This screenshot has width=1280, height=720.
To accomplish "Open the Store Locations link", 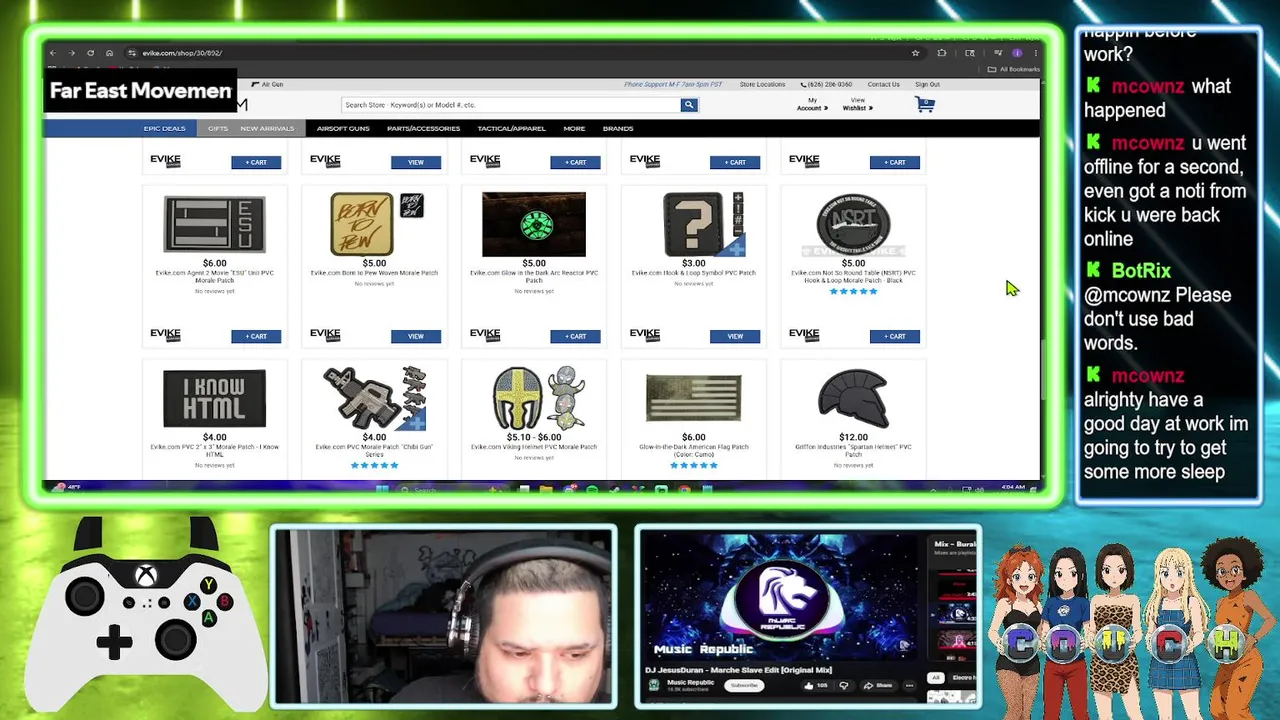I will 762,85.
